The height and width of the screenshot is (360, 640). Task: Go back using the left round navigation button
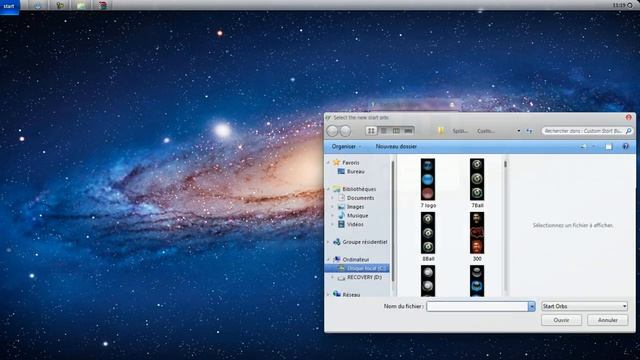coord(332,131)
